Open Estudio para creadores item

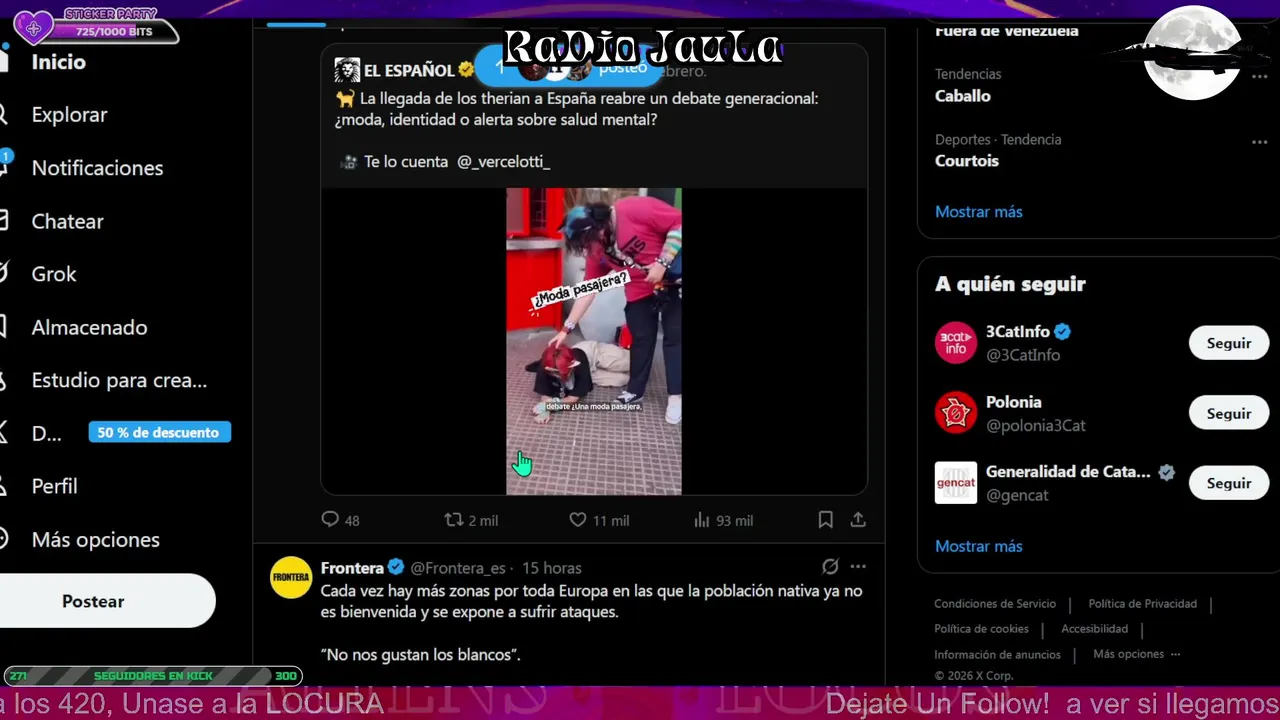(119, 381)
